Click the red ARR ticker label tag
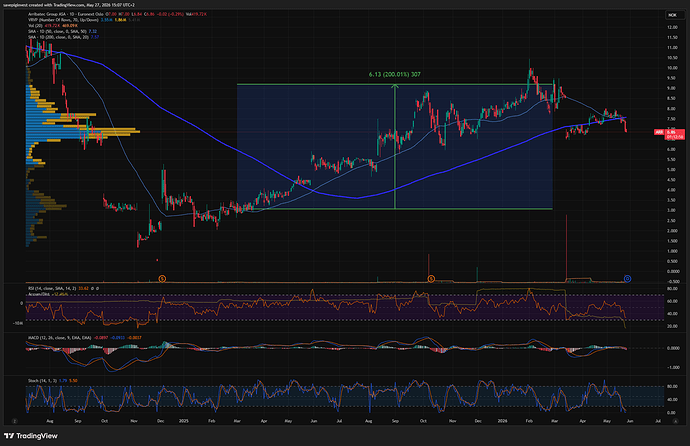 659,132
